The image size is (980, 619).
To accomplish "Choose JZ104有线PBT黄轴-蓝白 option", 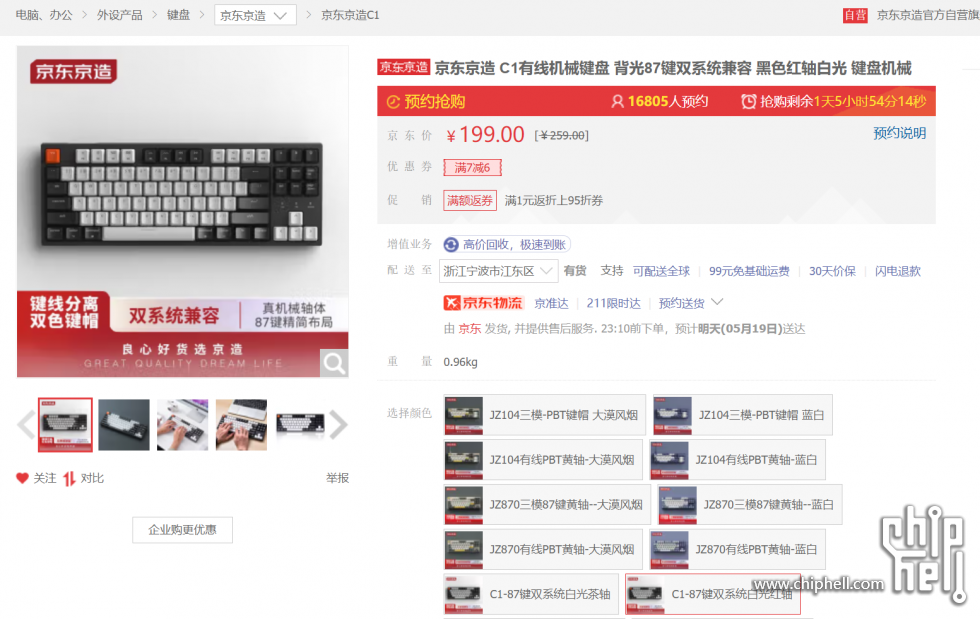I will pyautogui.click(x=738, y=460).
